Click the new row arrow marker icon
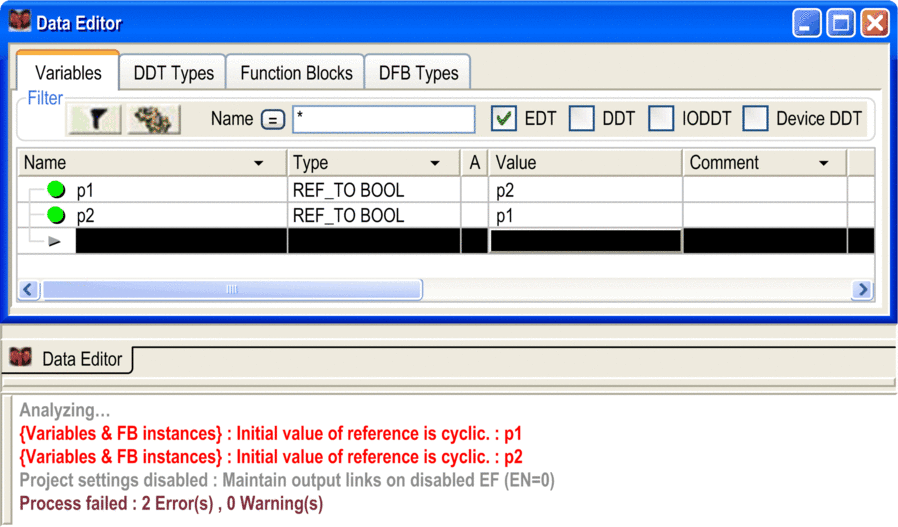The width and height of the screenshot is (898, 527). coord(54,241)
